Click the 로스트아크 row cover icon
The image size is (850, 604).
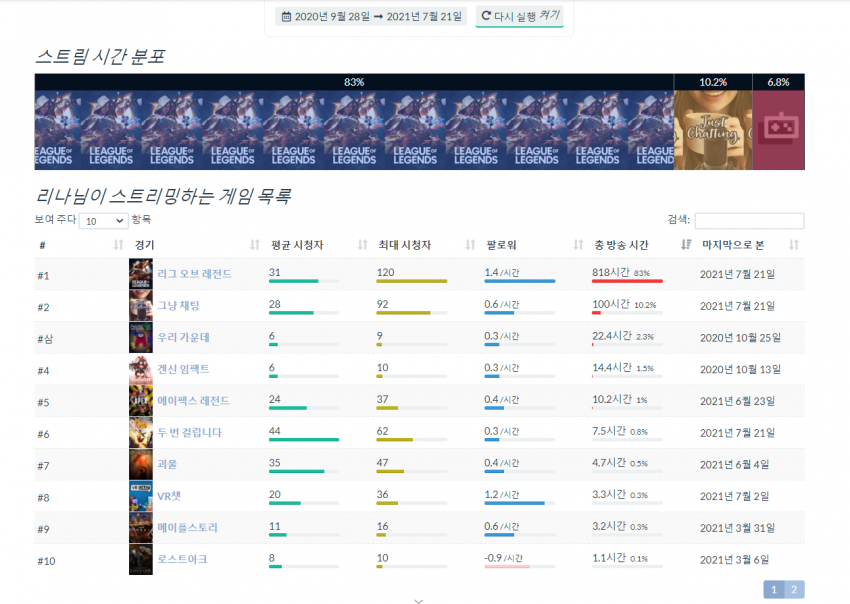tap(141, 560)
